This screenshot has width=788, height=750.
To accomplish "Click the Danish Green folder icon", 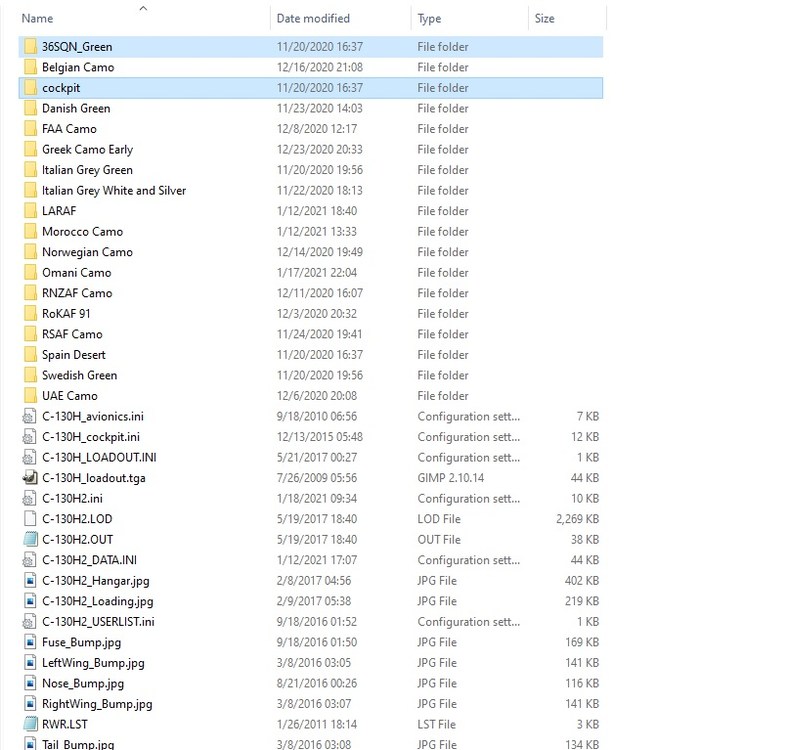I will 30,109.
